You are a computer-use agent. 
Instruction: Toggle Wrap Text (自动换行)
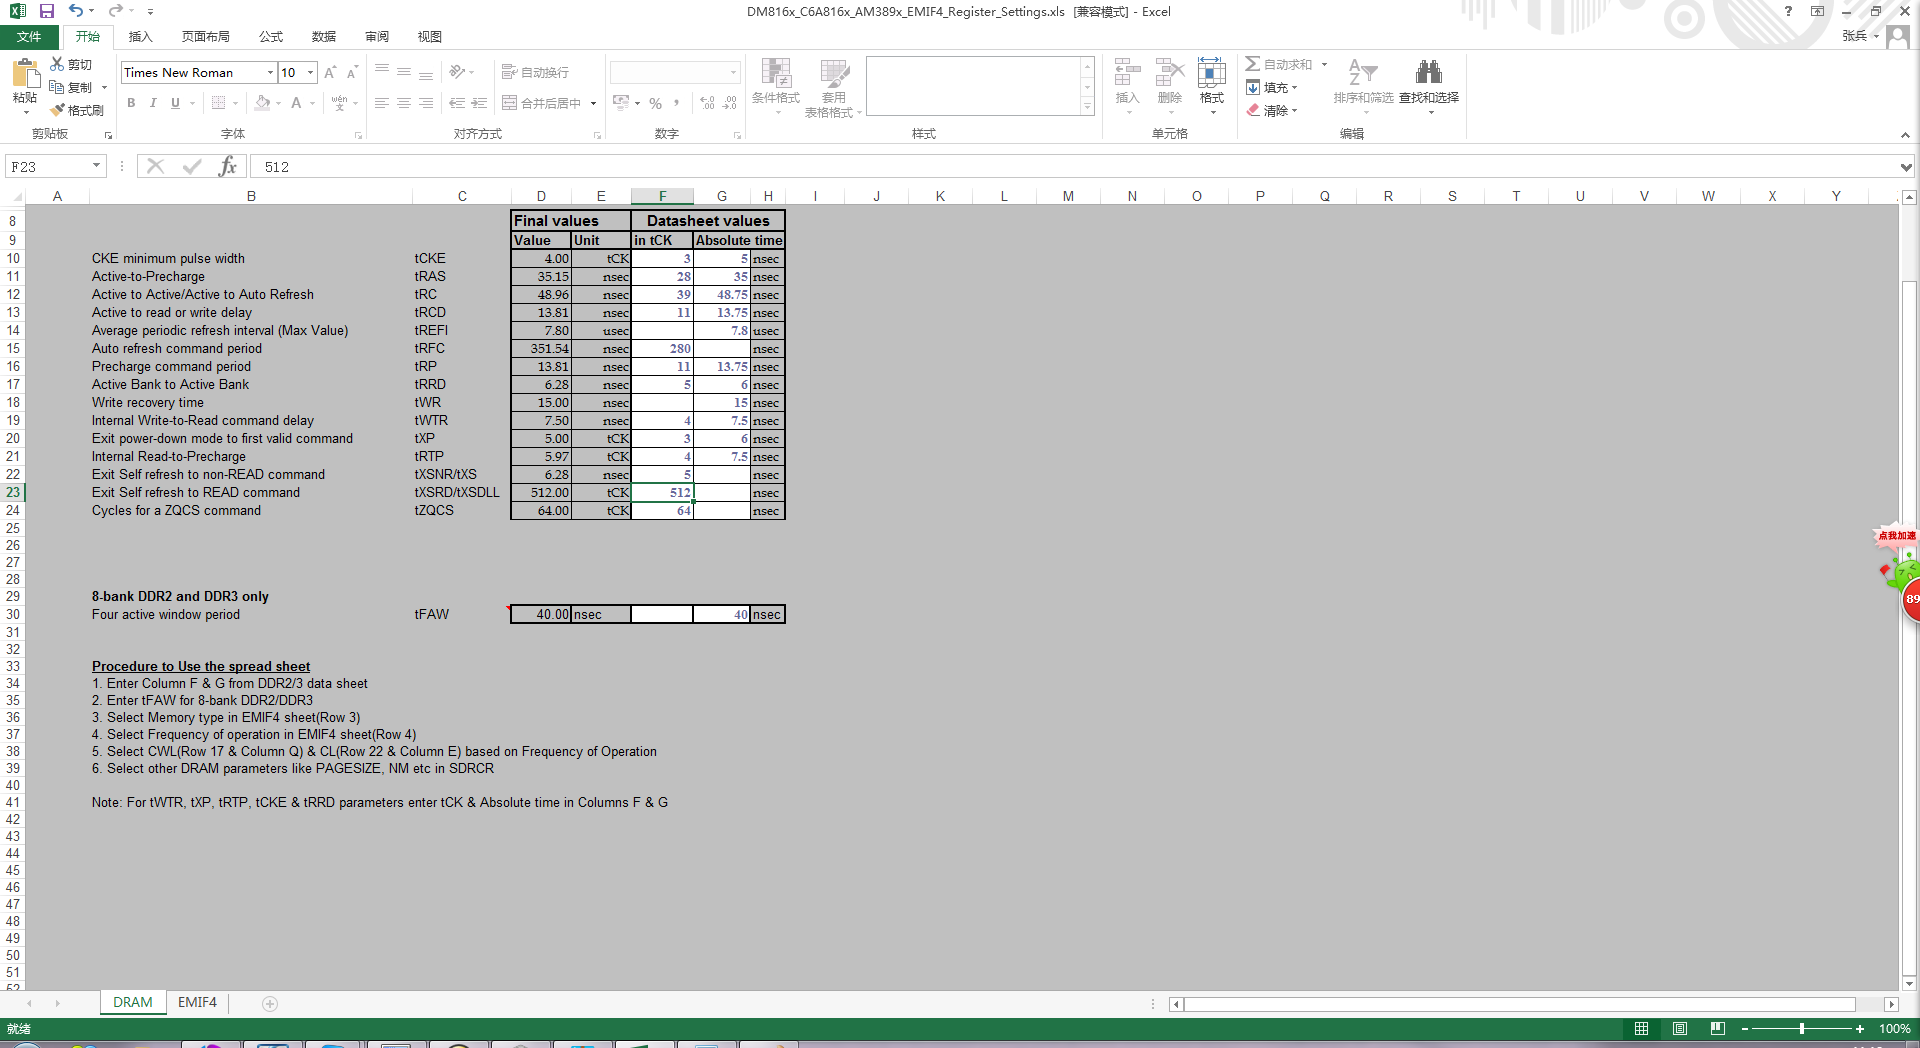535,72
